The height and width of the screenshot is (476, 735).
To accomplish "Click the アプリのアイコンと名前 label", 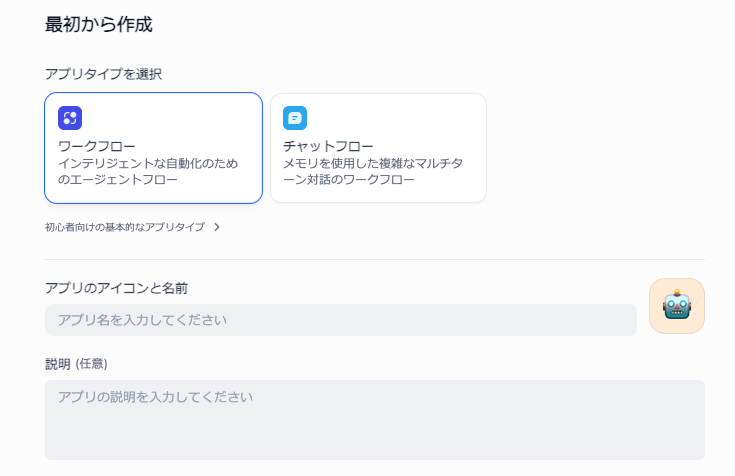I will coord(117,288).
